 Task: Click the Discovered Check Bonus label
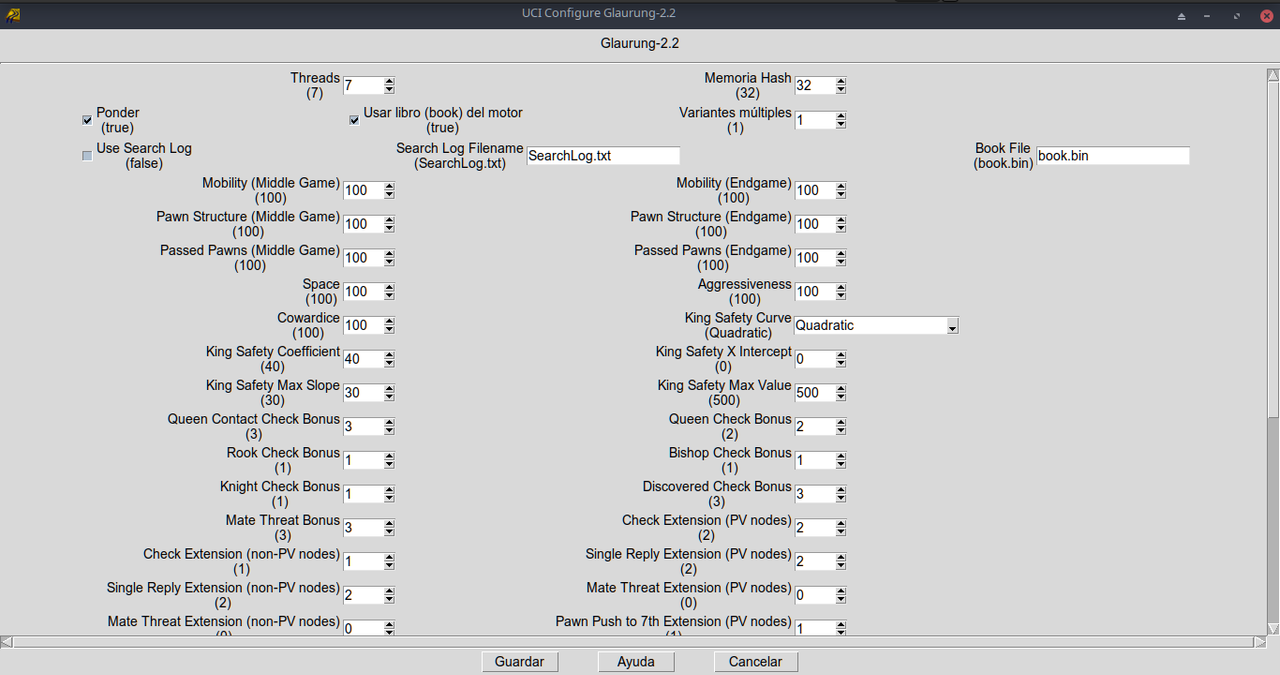click(717, 494)
